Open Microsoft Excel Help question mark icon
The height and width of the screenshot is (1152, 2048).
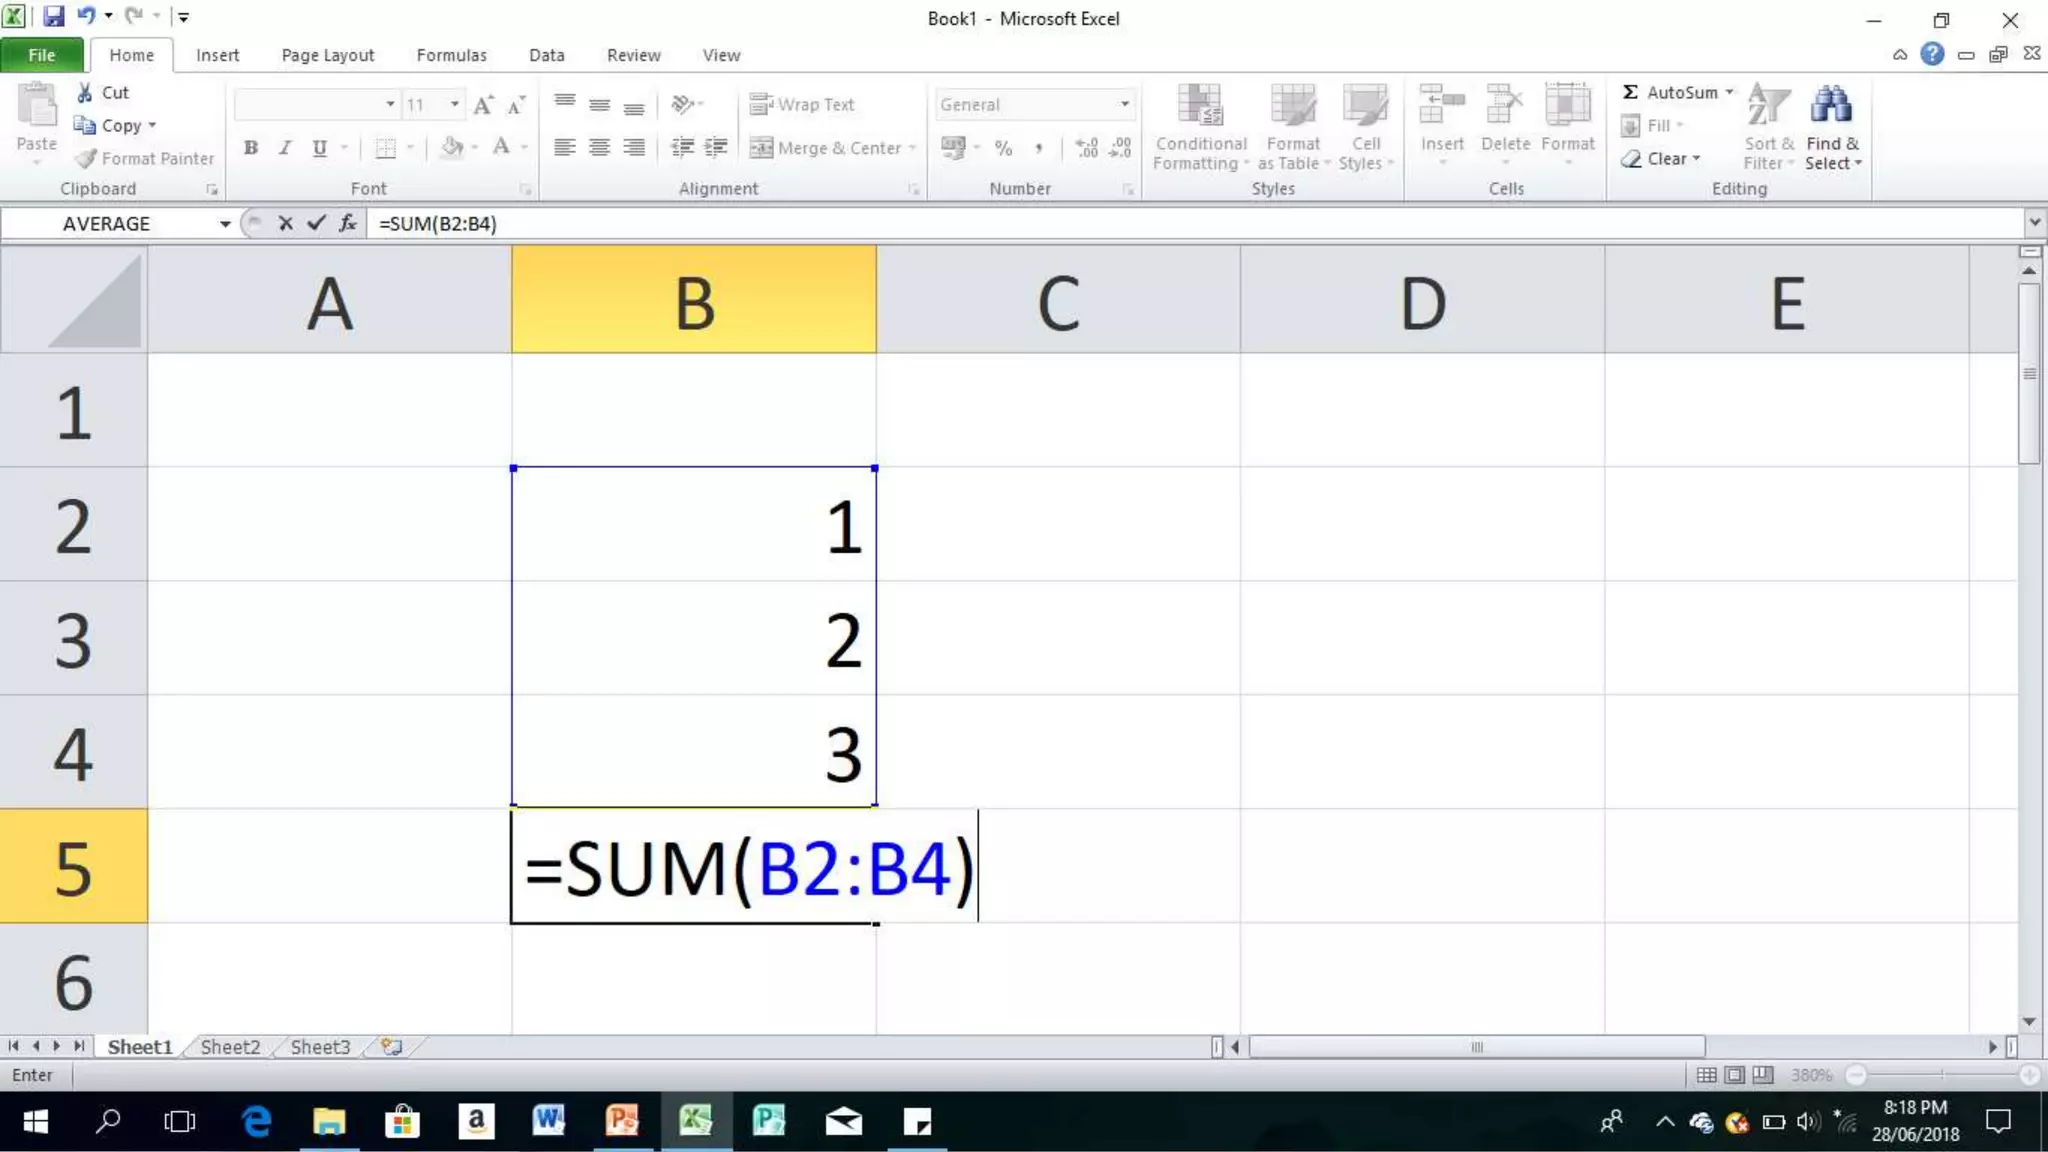[1932, 54]
